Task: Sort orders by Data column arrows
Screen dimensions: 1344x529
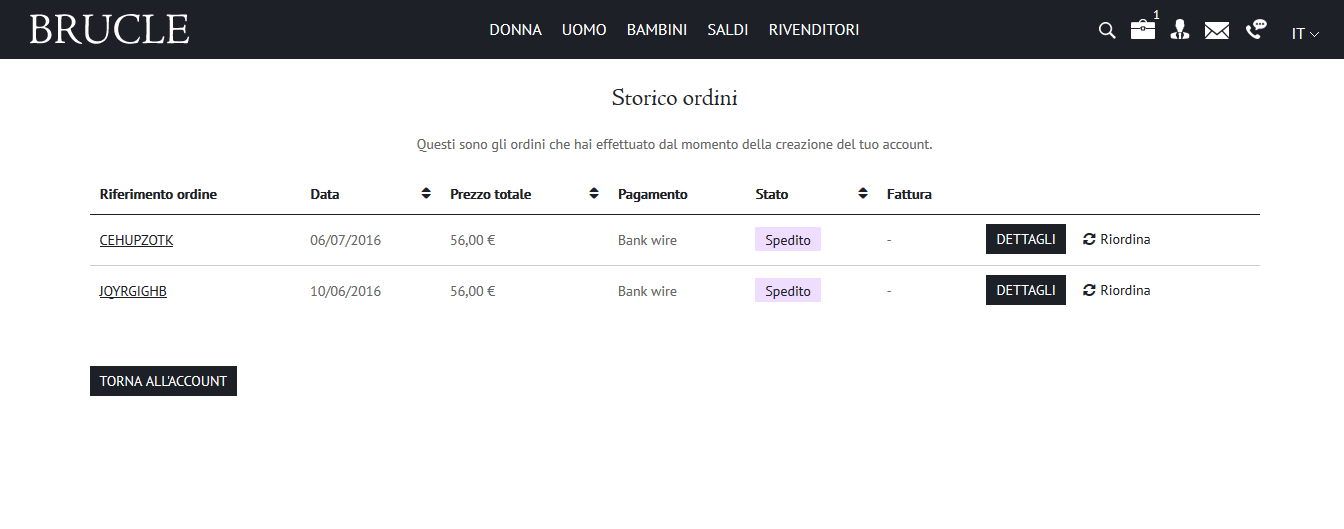Action: pos(426,194)
